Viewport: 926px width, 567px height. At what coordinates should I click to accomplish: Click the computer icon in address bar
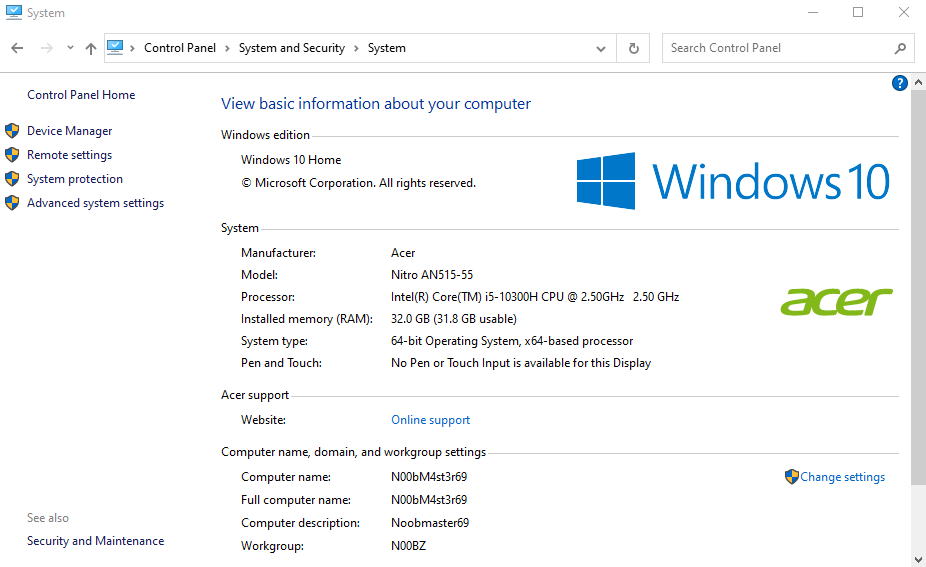[x=115, y=47]
